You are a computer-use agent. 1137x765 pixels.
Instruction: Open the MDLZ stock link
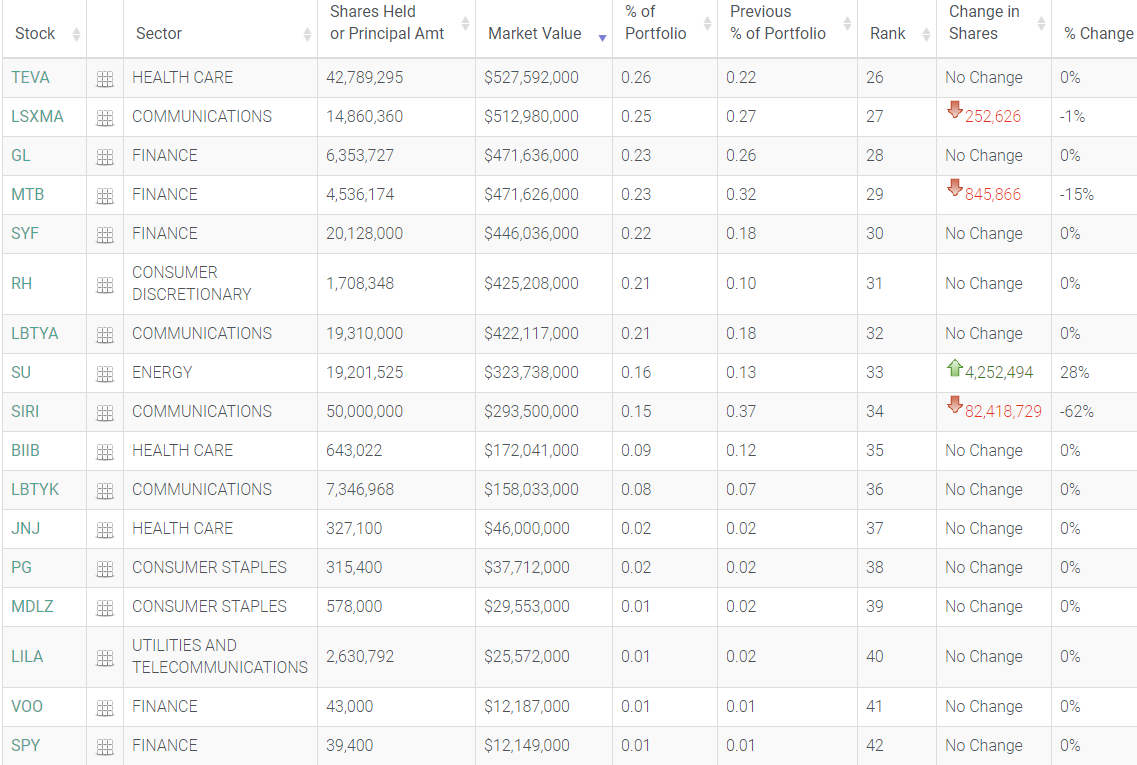33,607
